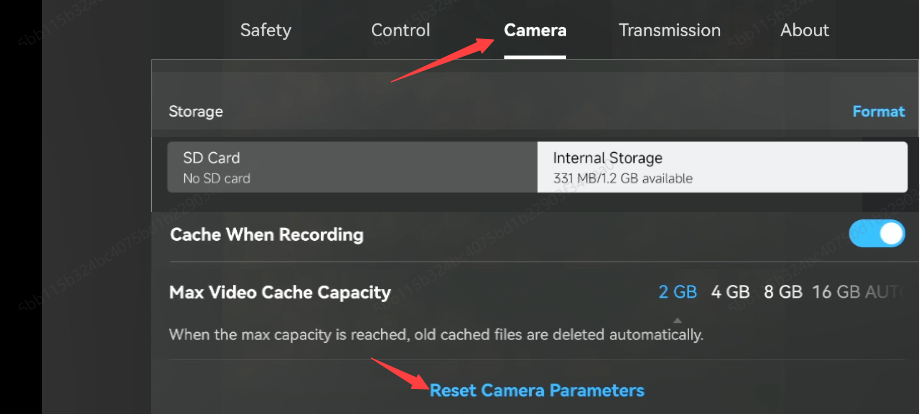
Task: Choose SD Card as storage location
Action: pos(352,167)
